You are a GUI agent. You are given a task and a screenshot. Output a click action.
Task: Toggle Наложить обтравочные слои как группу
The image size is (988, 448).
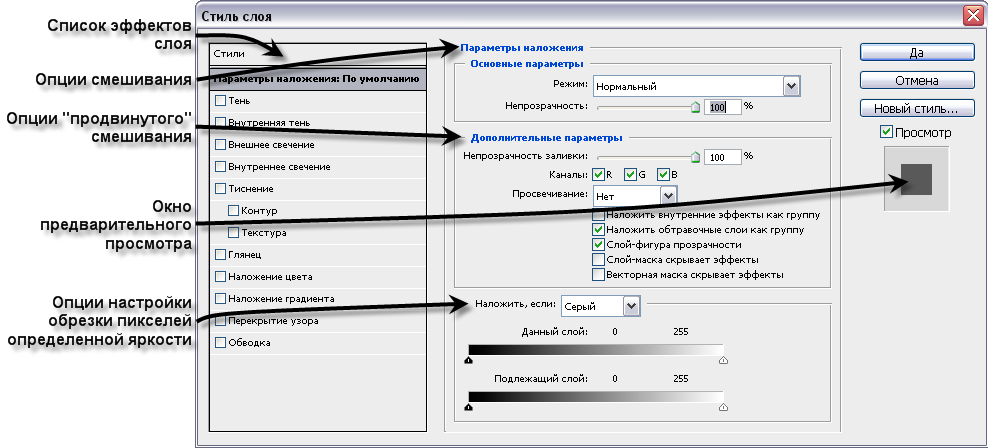[x=599, y=229]
